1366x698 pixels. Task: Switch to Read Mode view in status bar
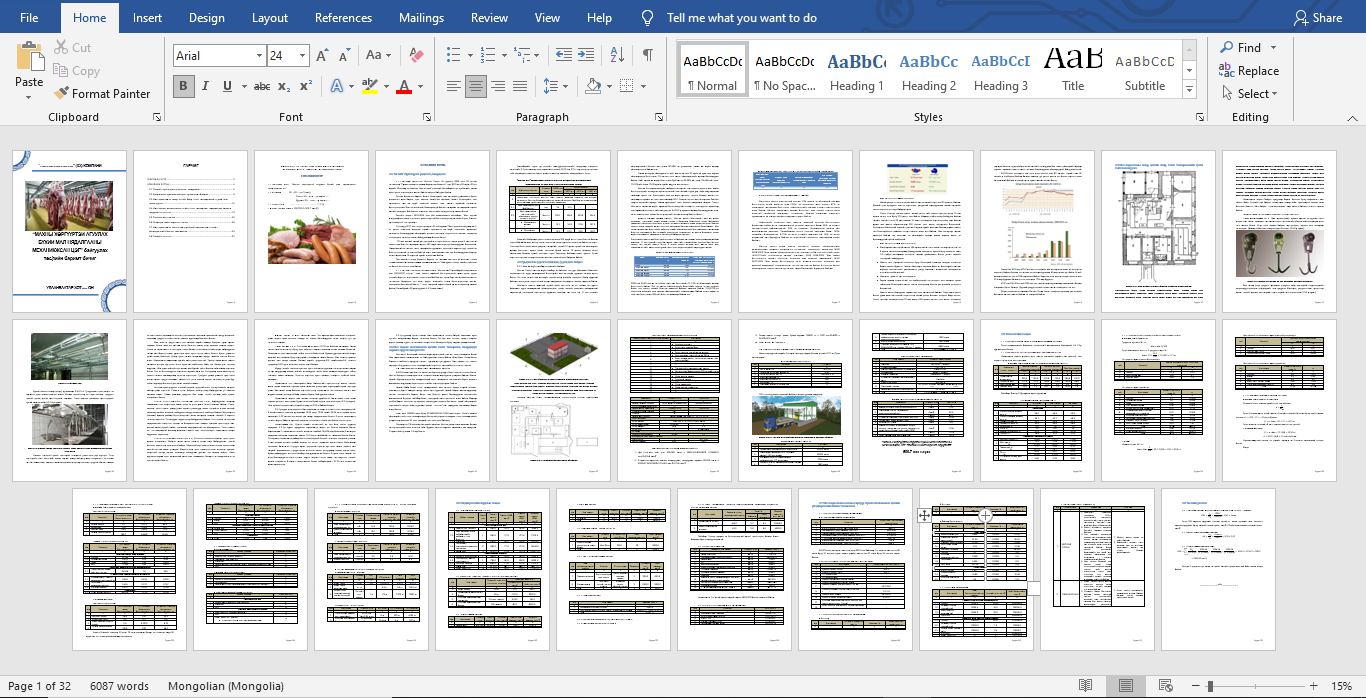(x=1085, y=686)
